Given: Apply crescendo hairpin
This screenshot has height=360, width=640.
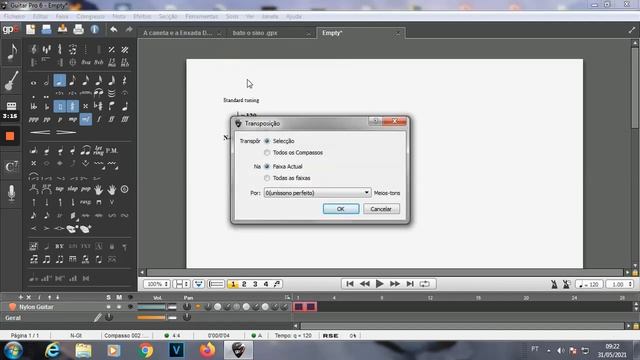Looking at the screenshot, I should click(x=40, y=132).
